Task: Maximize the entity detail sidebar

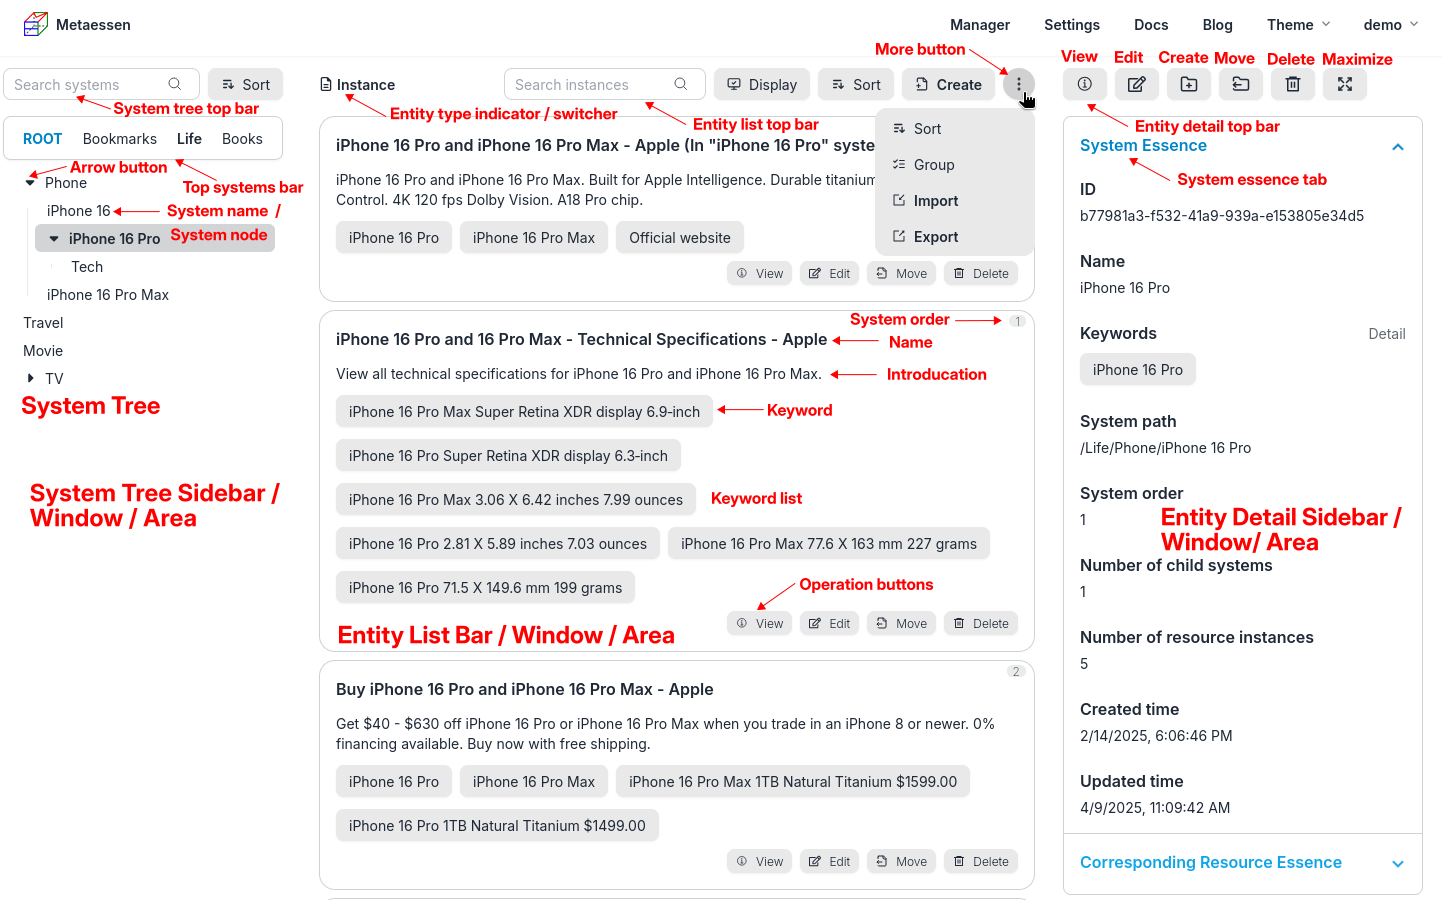Action: [1344, 85]
